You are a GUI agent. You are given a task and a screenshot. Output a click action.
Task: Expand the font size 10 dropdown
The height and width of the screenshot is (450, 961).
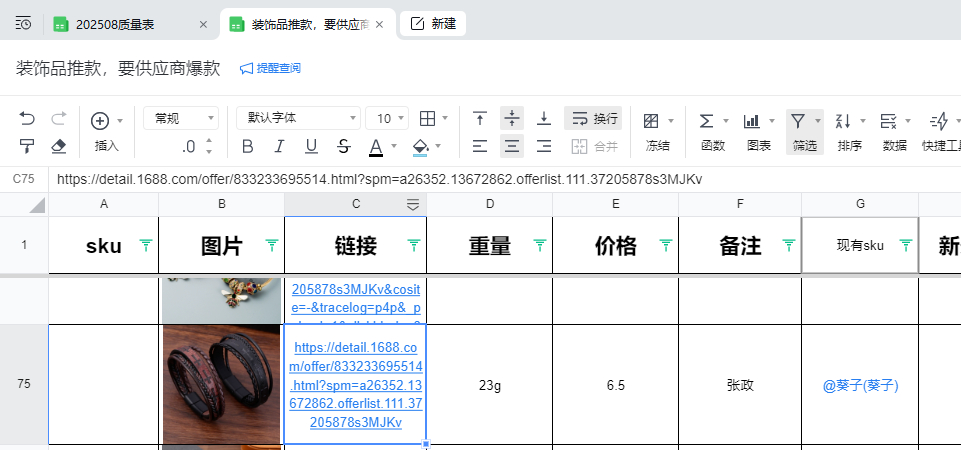387,118
